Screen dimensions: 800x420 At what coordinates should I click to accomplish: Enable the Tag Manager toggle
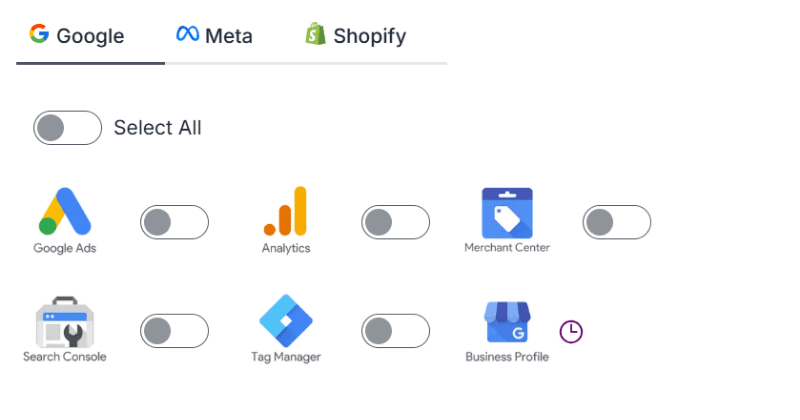tap(395, 331)
